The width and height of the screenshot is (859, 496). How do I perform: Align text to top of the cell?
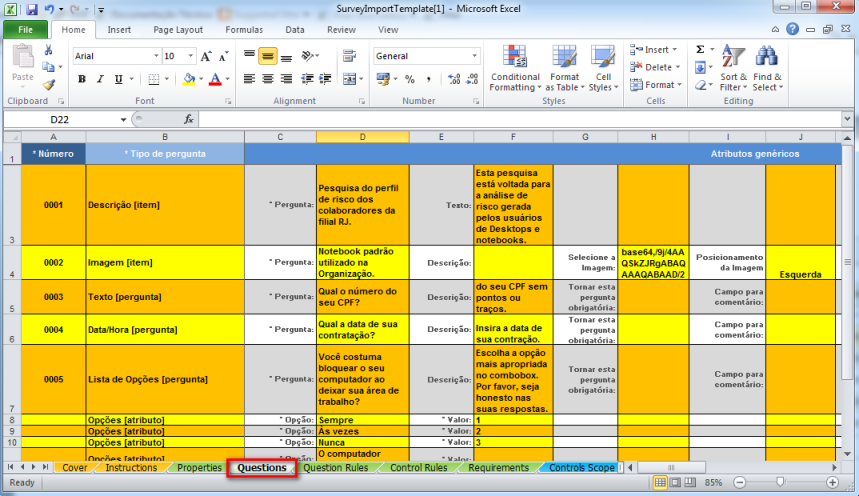pos(249,56)
